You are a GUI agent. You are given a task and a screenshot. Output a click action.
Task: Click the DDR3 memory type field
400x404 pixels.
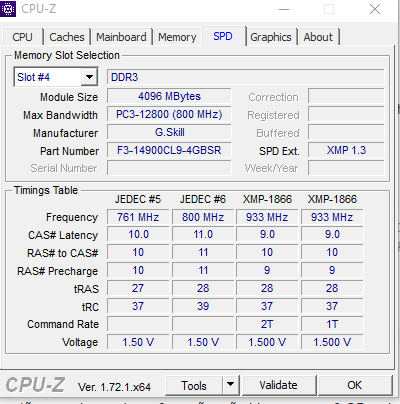pos(245,77)
